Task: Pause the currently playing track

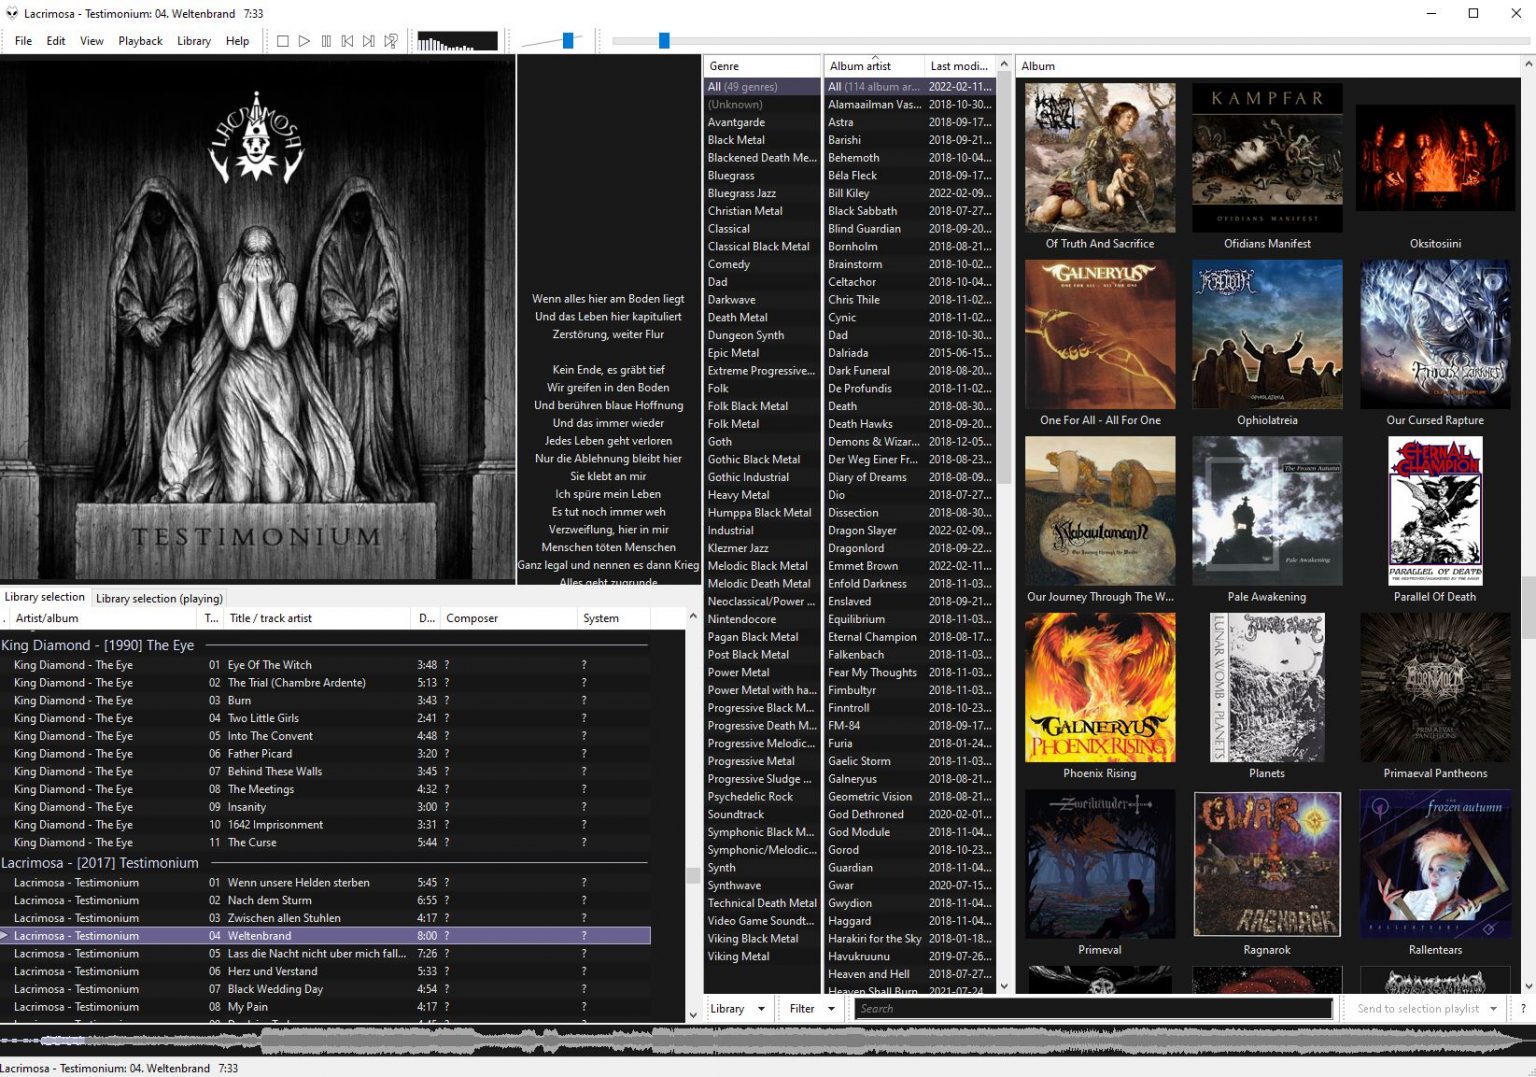Action: (326, 41)
